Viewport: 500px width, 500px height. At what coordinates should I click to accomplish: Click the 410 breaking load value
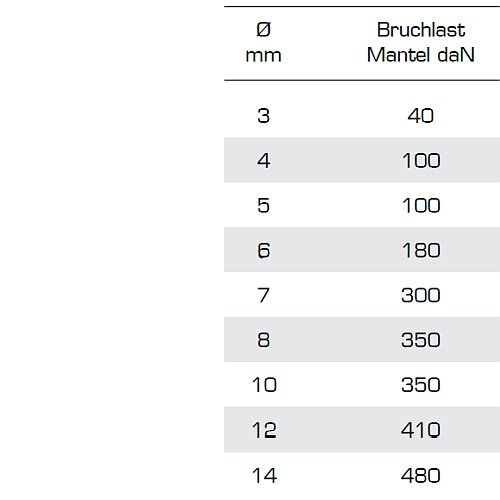[x=421, y=430]
